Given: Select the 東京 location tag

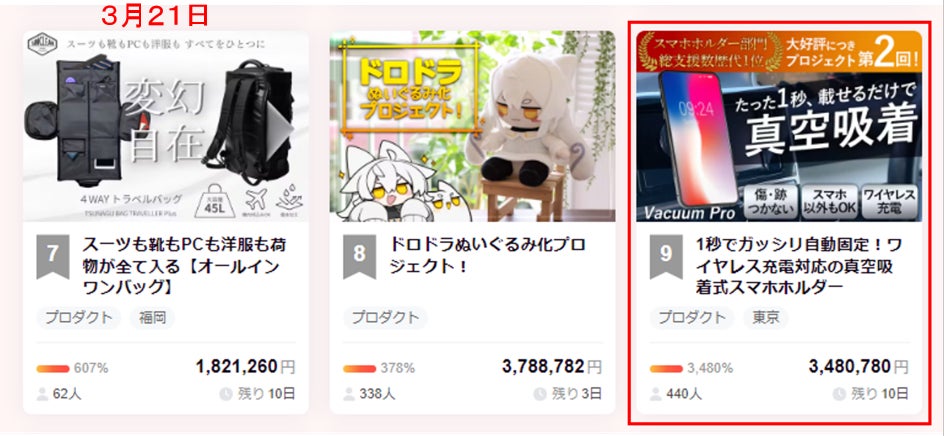Looking at the screenshot, I should click(x=766, y=318).
